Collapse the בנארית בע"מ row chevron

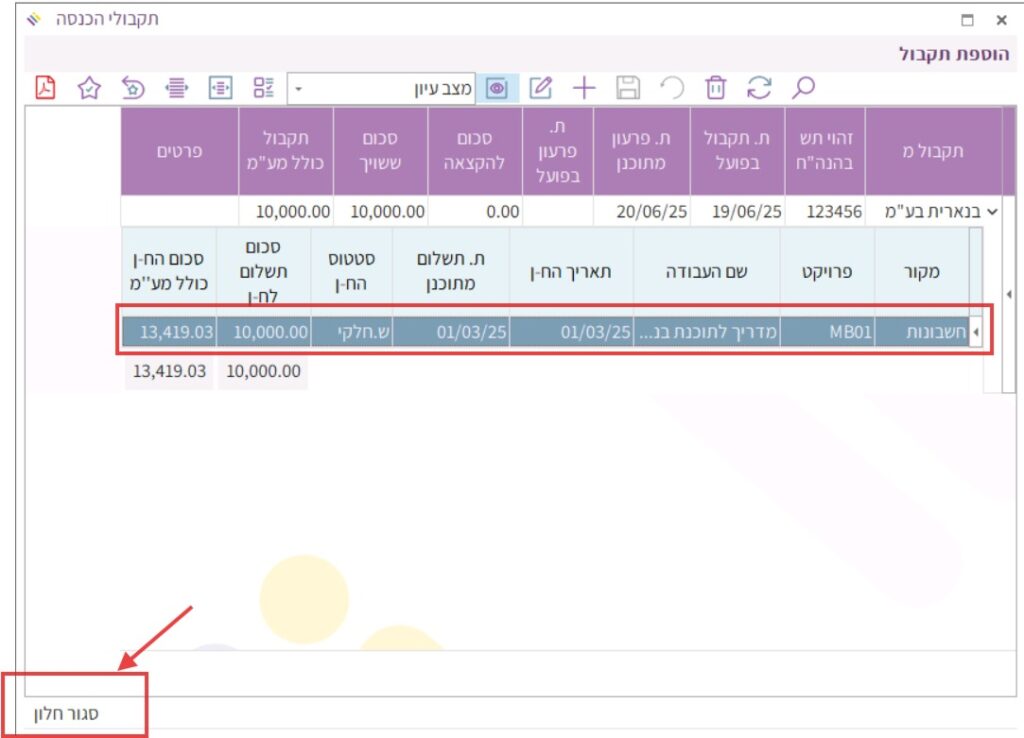(992, 212)
